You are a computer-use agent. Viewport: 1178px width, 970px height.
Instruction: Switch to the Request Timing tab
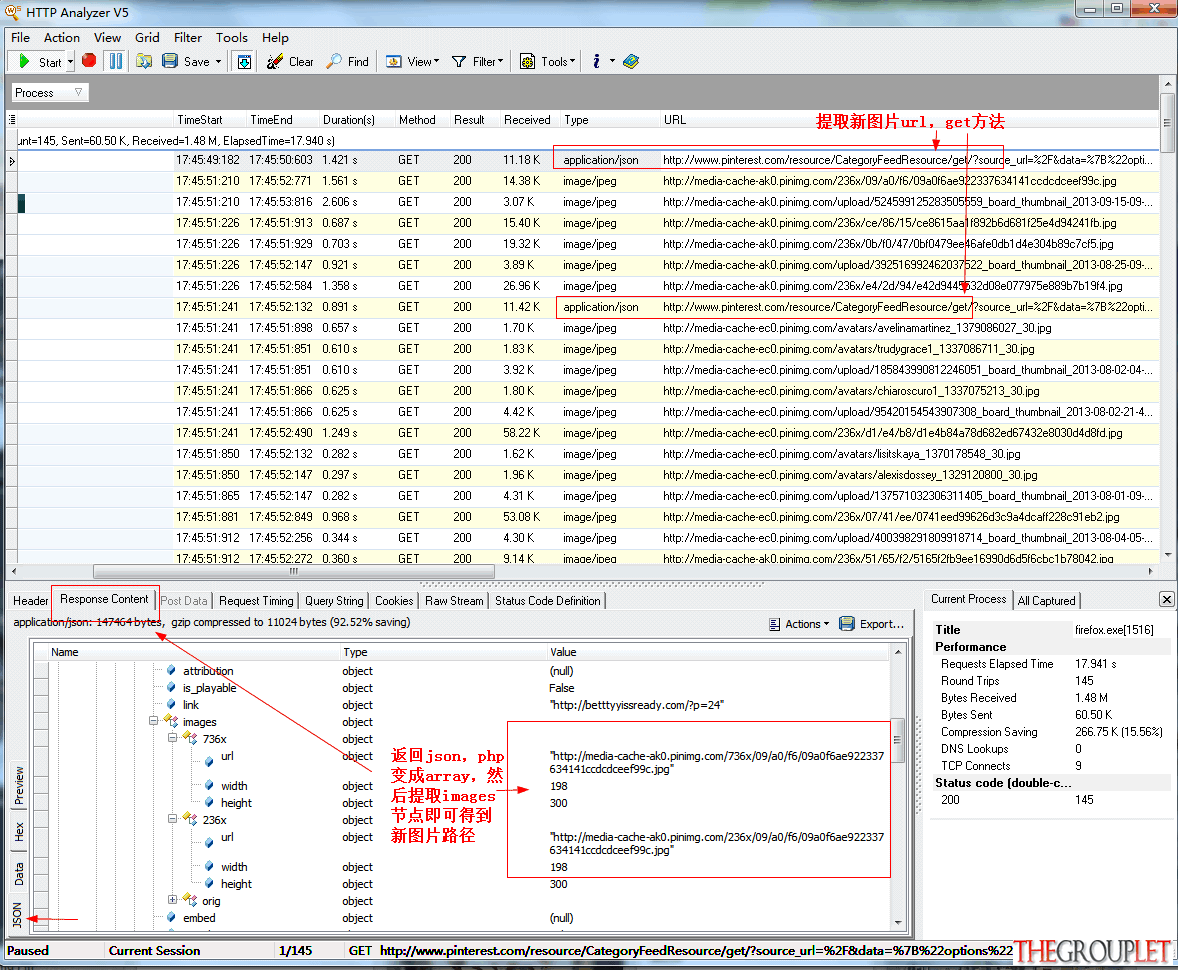coord(256,601)
